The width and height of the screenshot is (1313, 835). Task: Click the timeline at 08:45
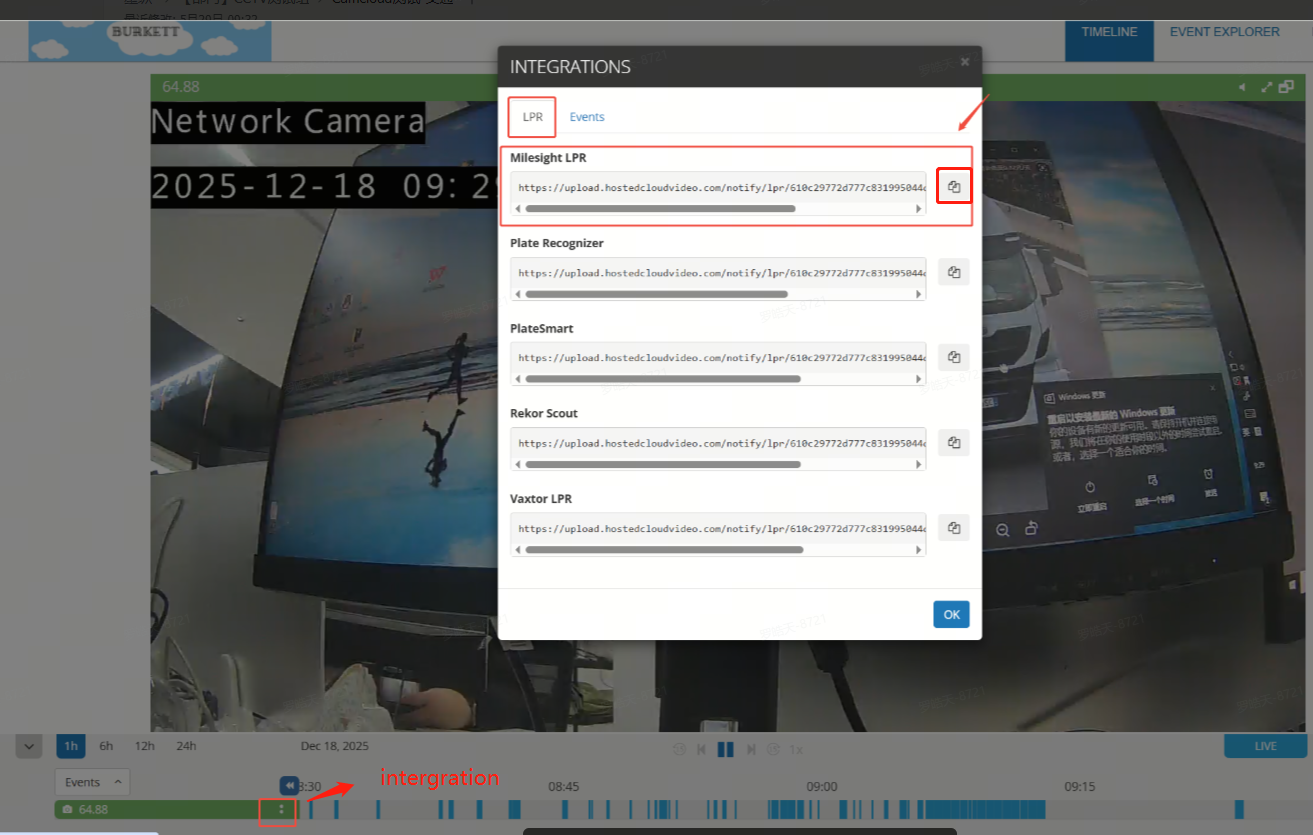pos(564,787)
